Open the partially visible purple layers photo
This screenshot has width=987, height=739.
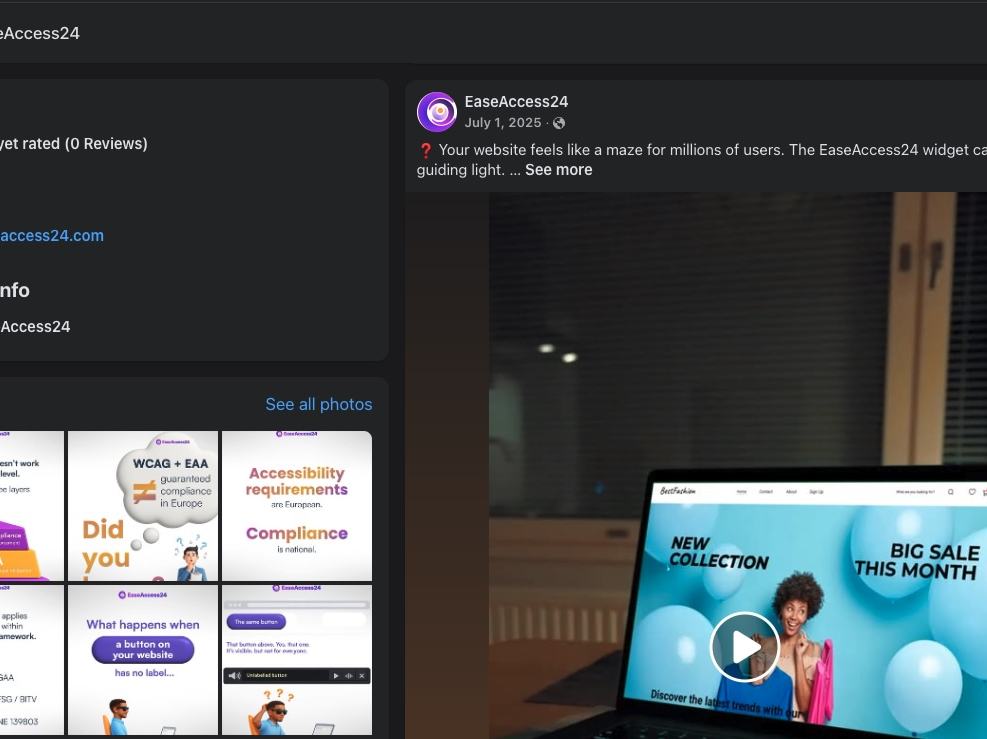(31, 506)
